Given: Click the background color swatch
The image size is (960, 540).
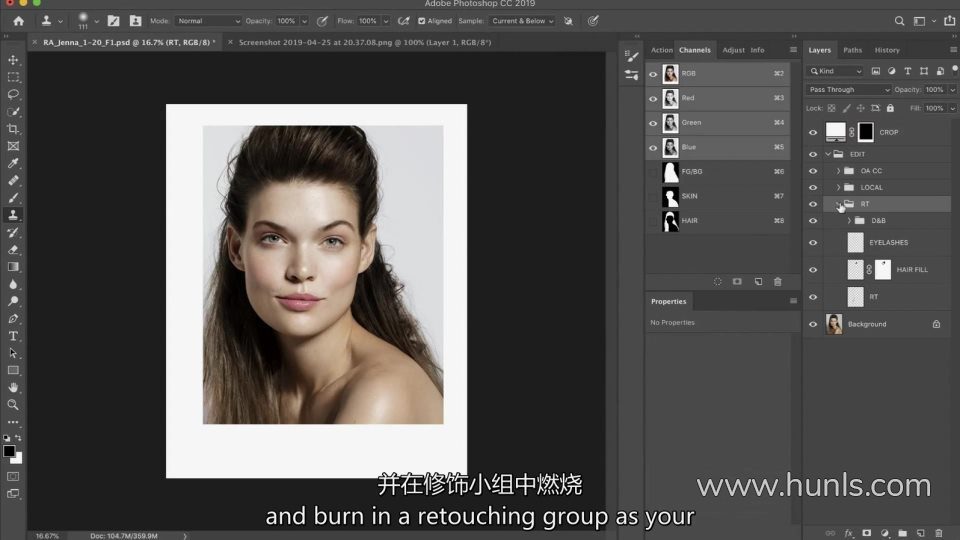Looking at the screenshot, I should pos(18,459).
